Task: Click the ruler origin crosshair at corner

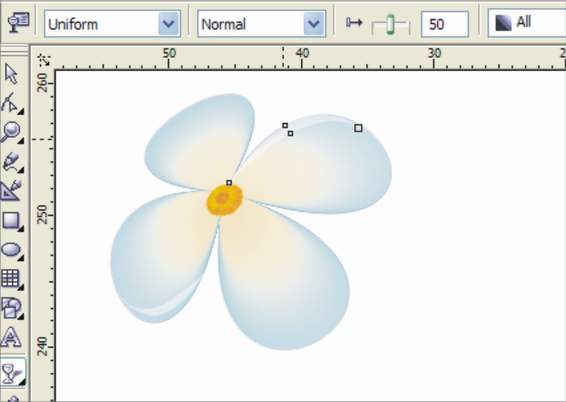Action: click(44, 60)
